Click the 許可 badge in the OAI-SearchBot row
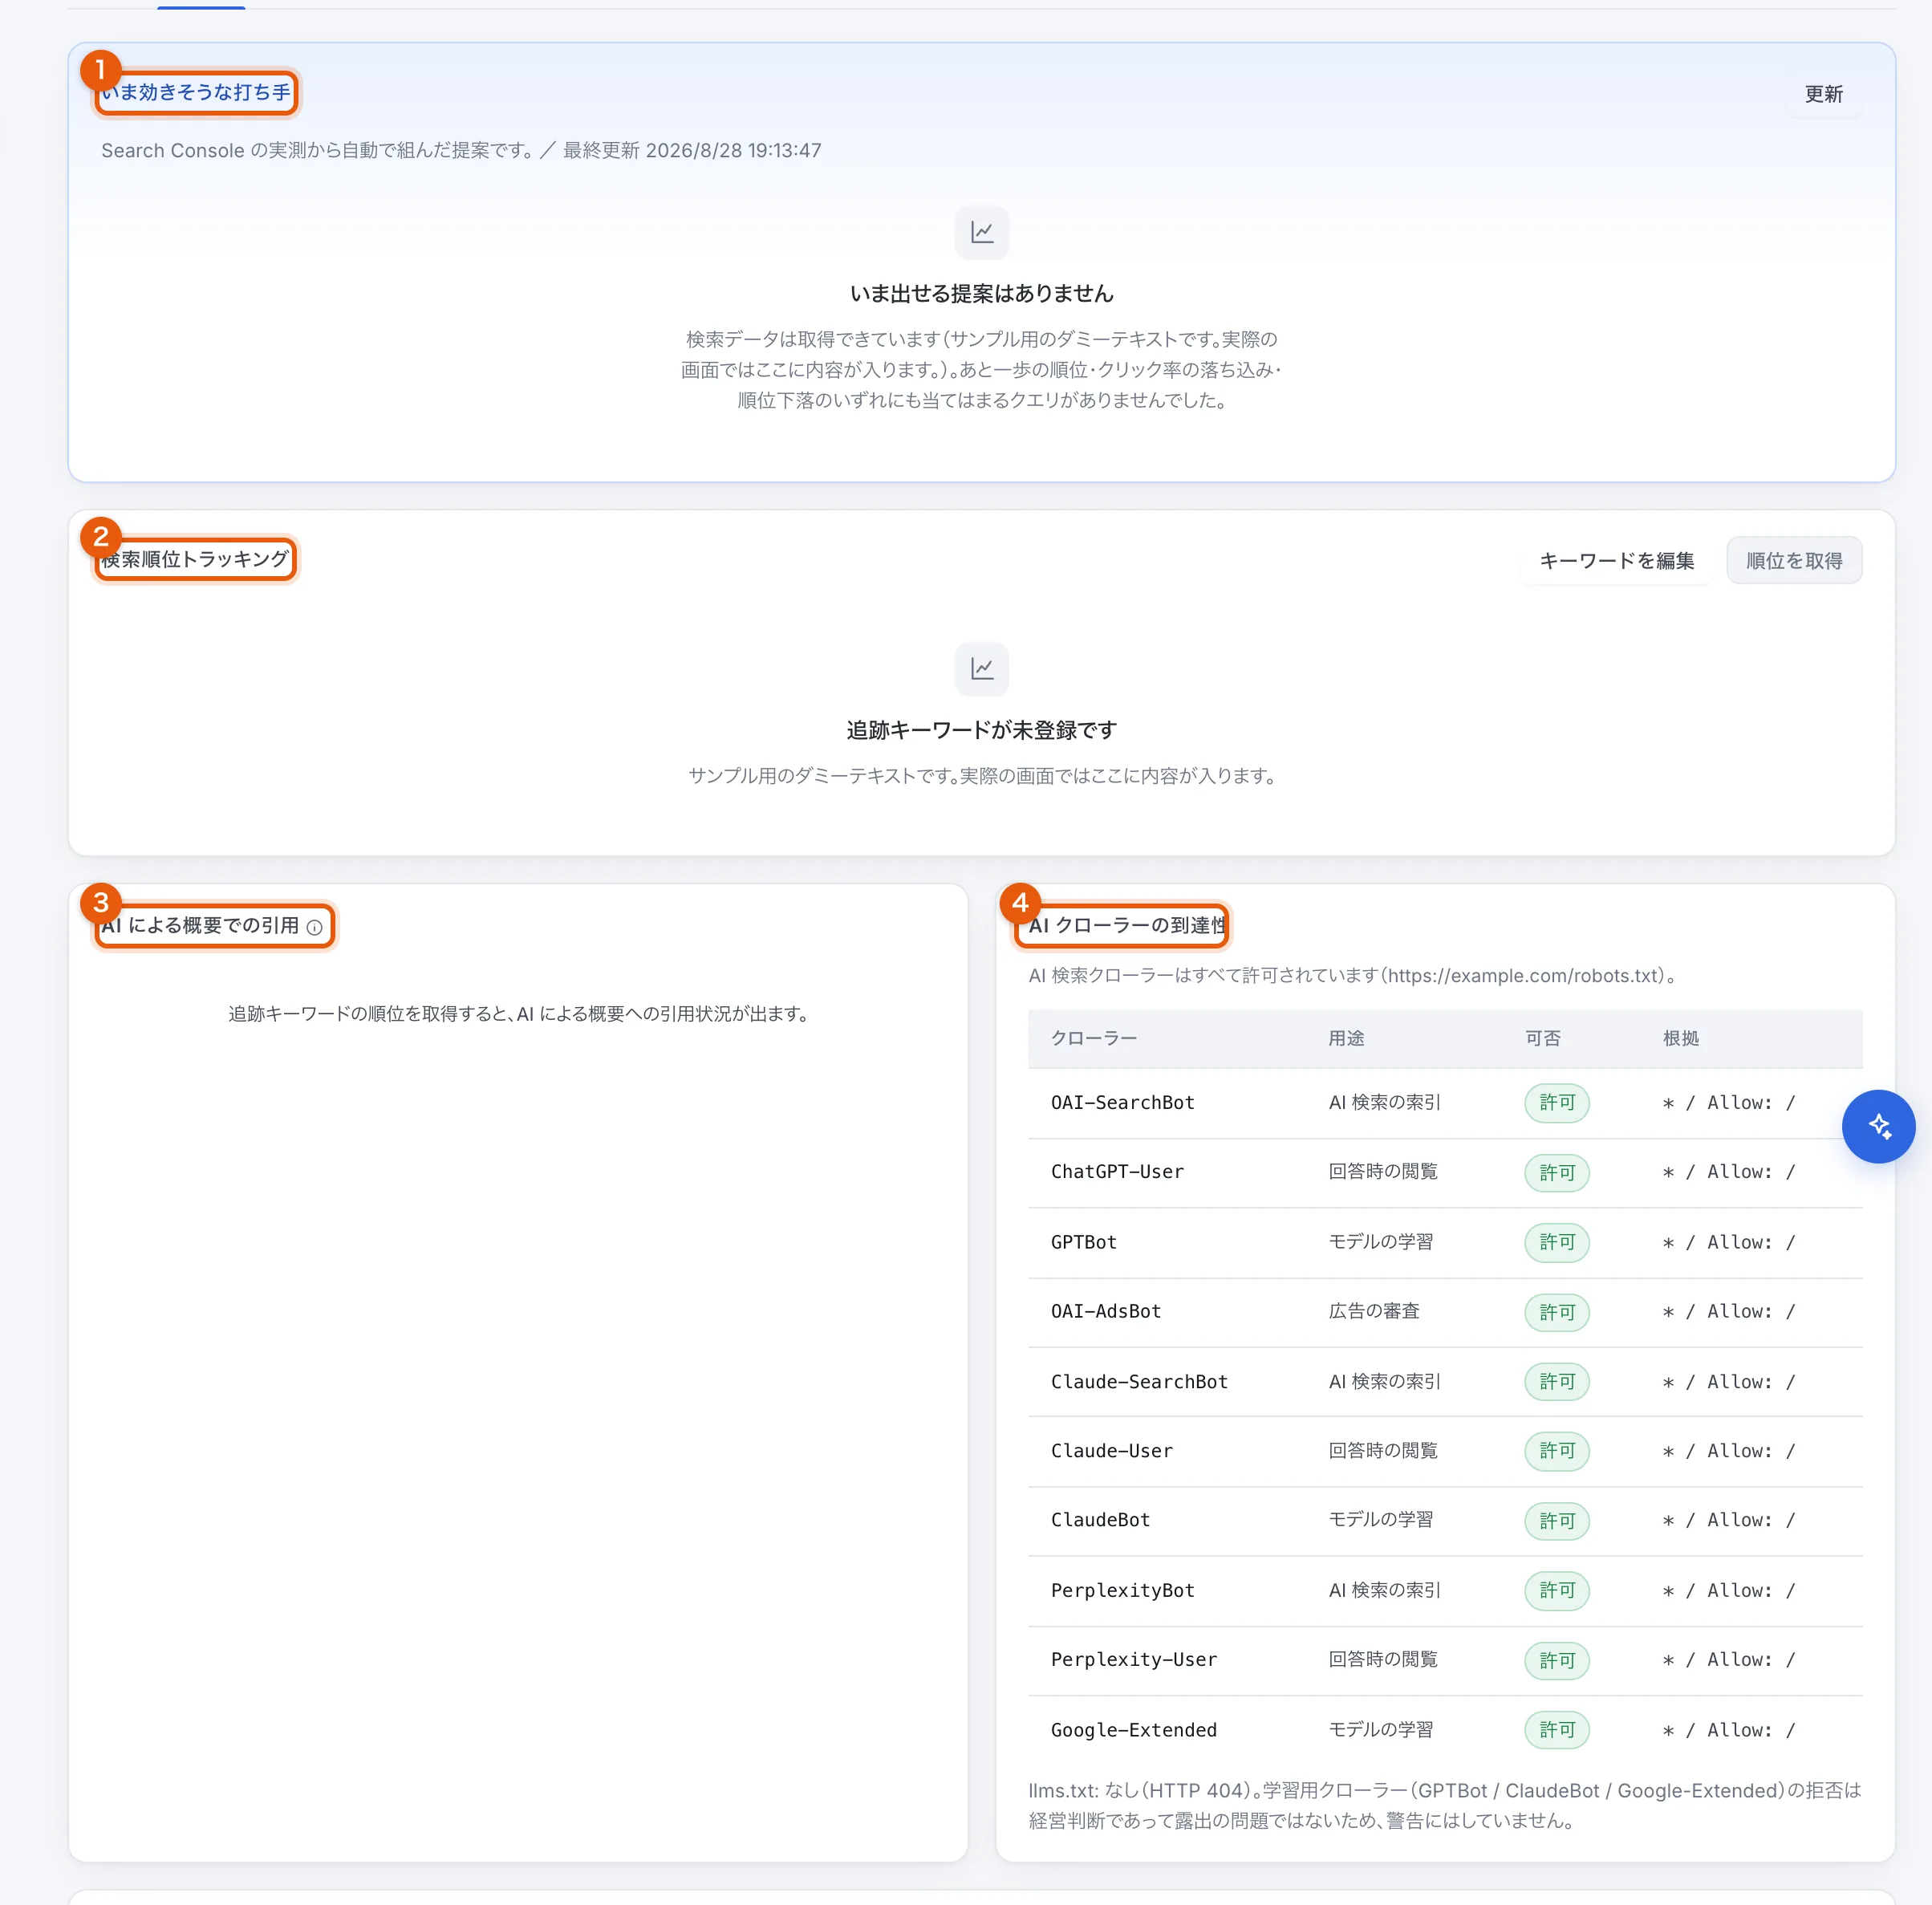 [1556, 1102]
